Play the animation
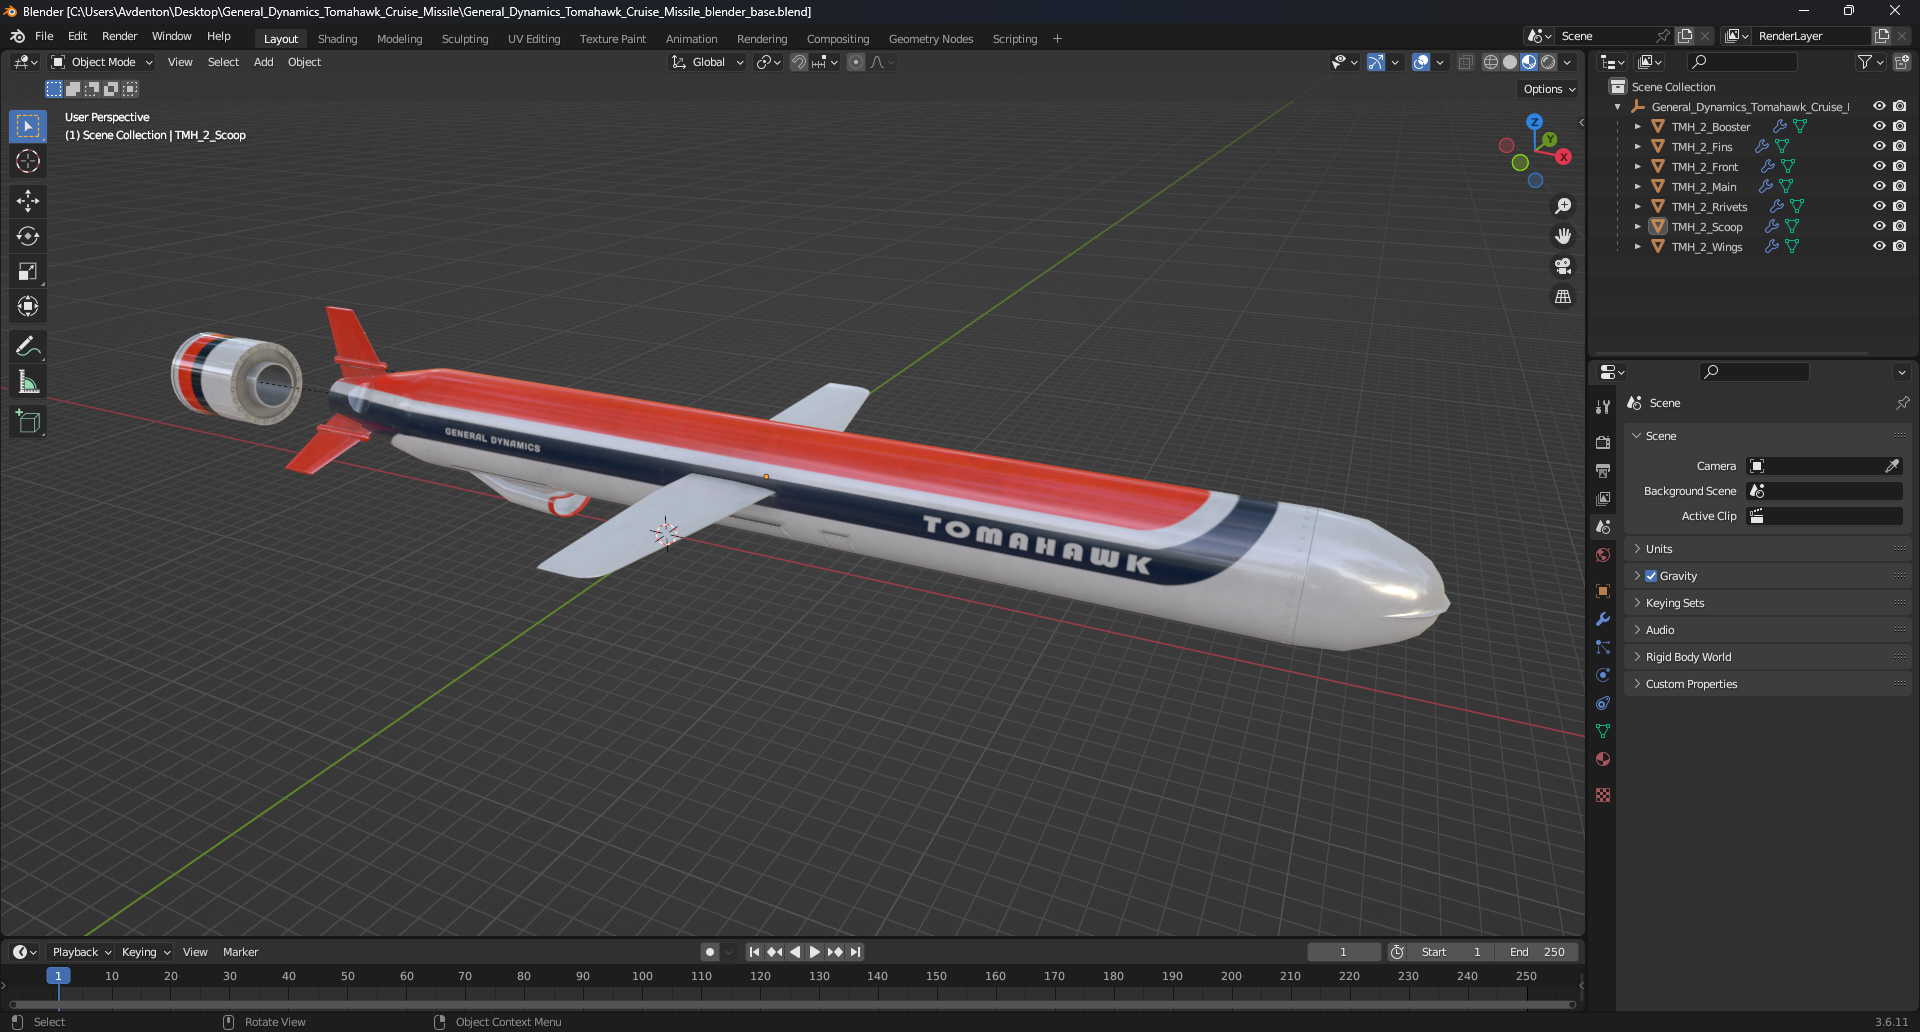The image size is (1920, 1032). [x=814, y=952]
